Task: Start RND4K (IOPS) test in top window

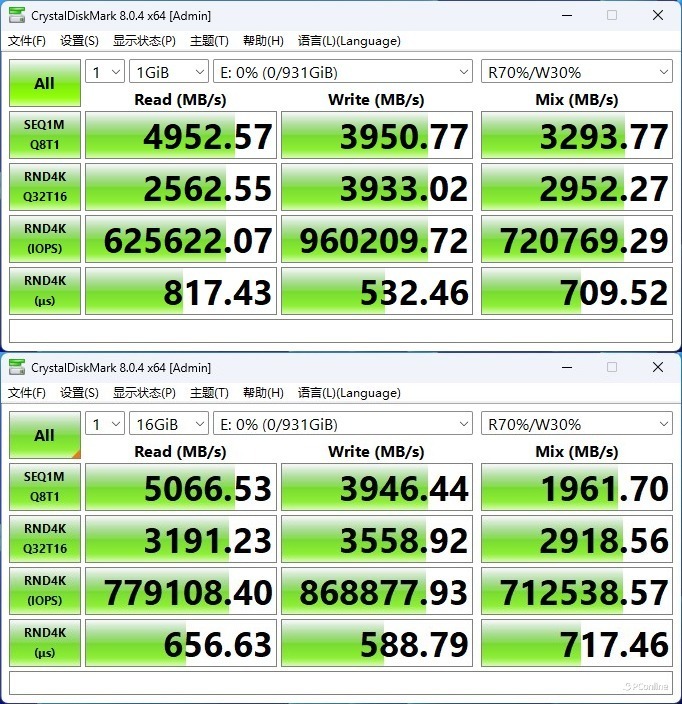Action: click(x=45, y=239)
